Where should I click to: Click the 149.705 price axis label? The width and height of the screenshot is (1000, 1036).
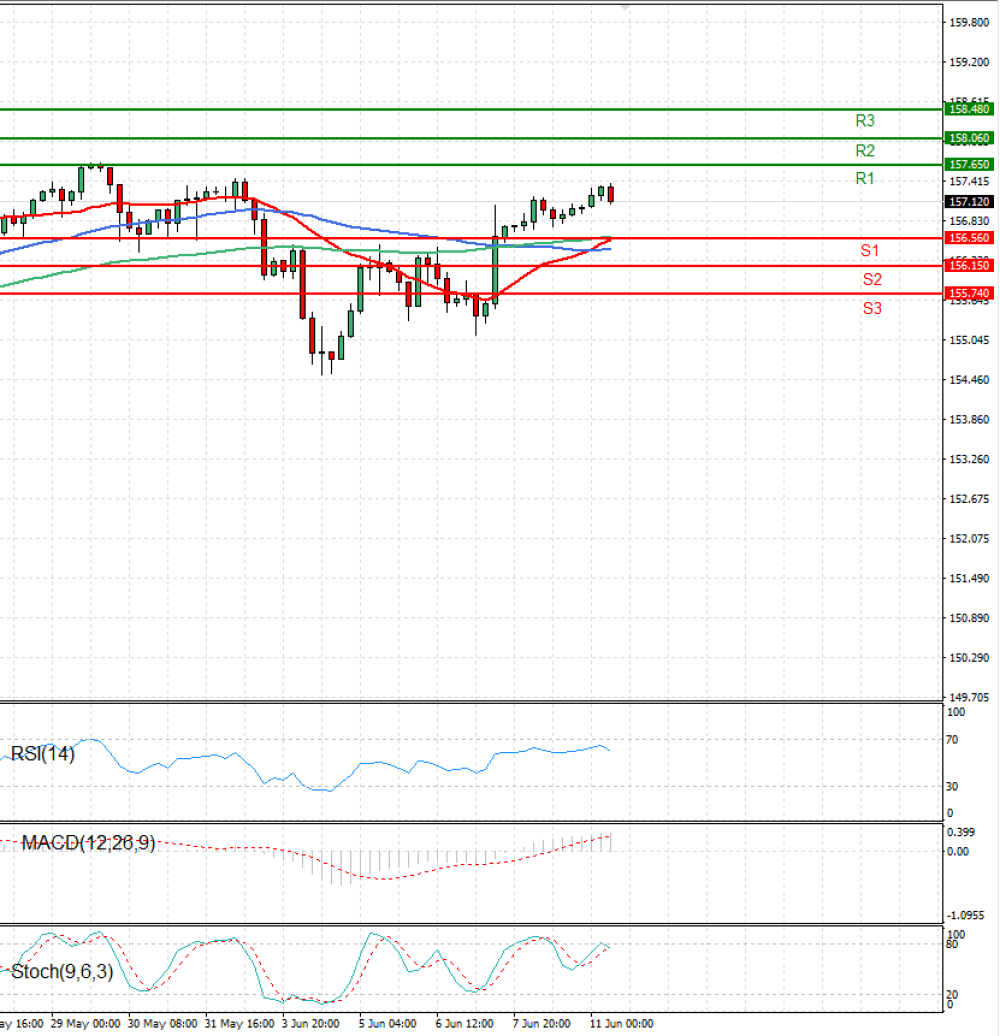[x=969, y=698]
